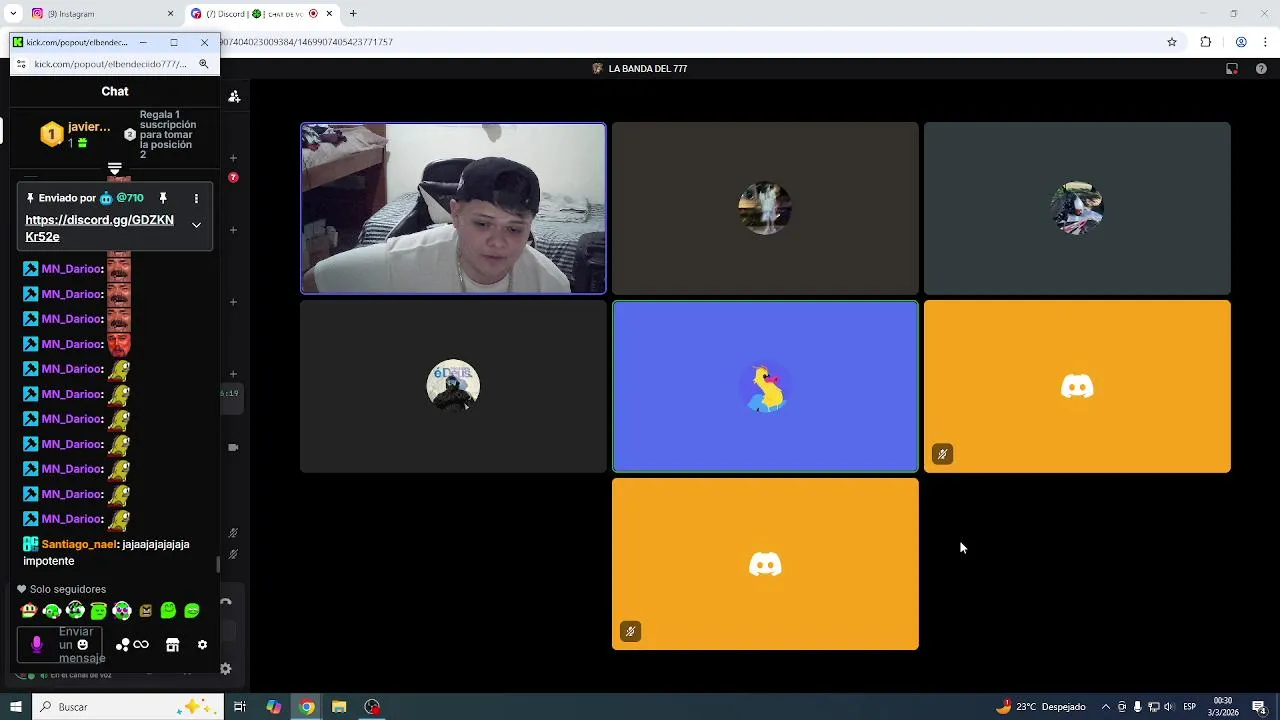Toggle the system volume icon in tray

[1169, 707]
